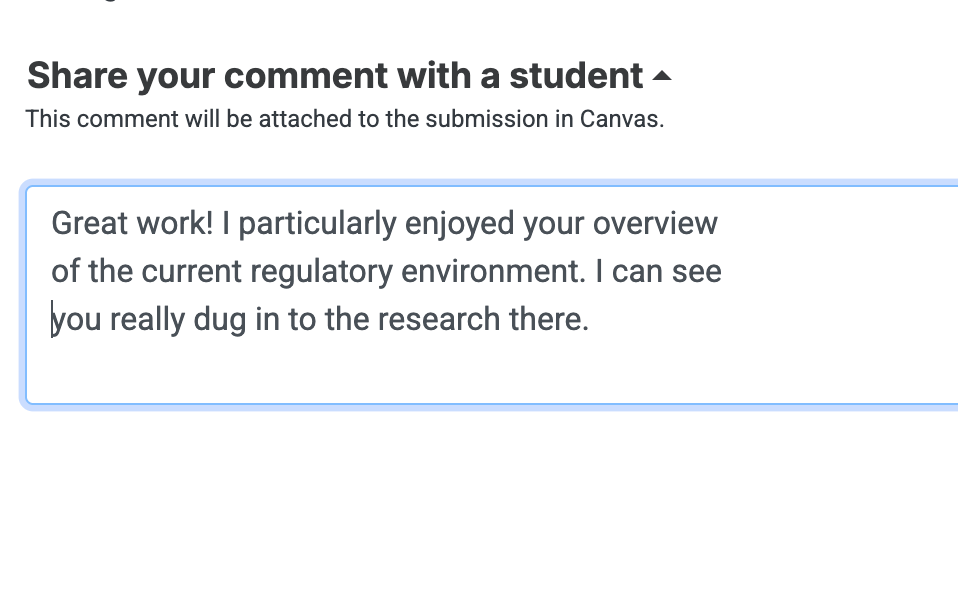Click the word "Canvas" in the note
958x590 pixels.
tap(619, 119)
